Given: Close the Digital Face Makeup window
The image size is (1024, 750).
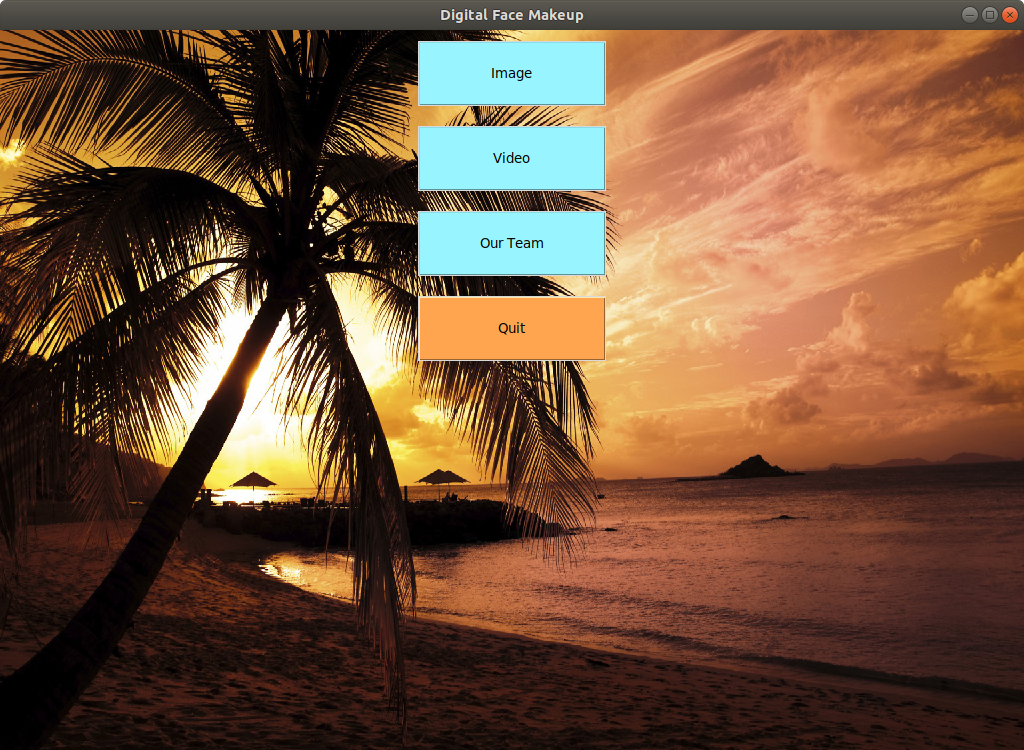Looking at the screenshot, I should click(1010, 14).
